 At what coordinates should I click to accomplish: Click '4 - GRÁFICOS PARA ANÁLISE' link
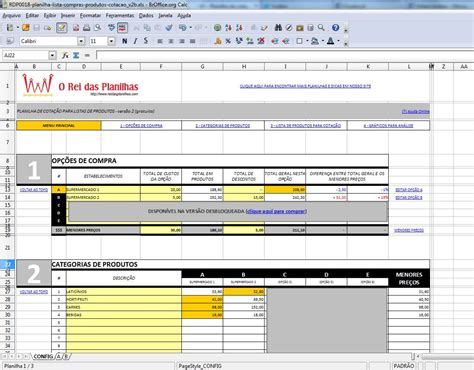388,126
